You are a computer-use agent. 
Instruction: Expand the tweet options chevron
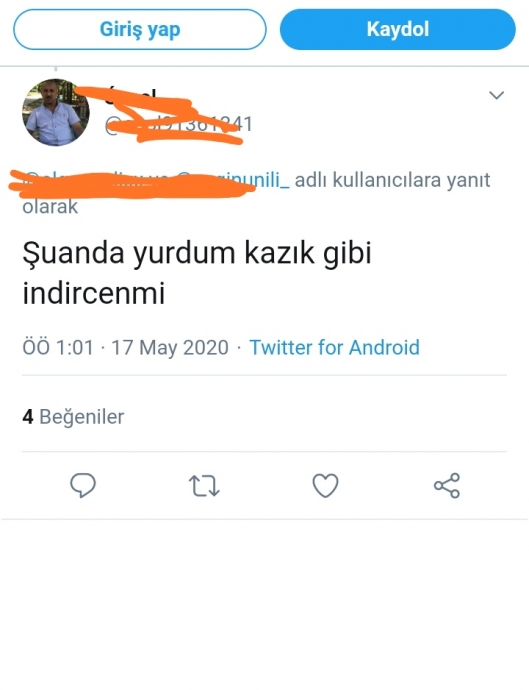(496, 95)
